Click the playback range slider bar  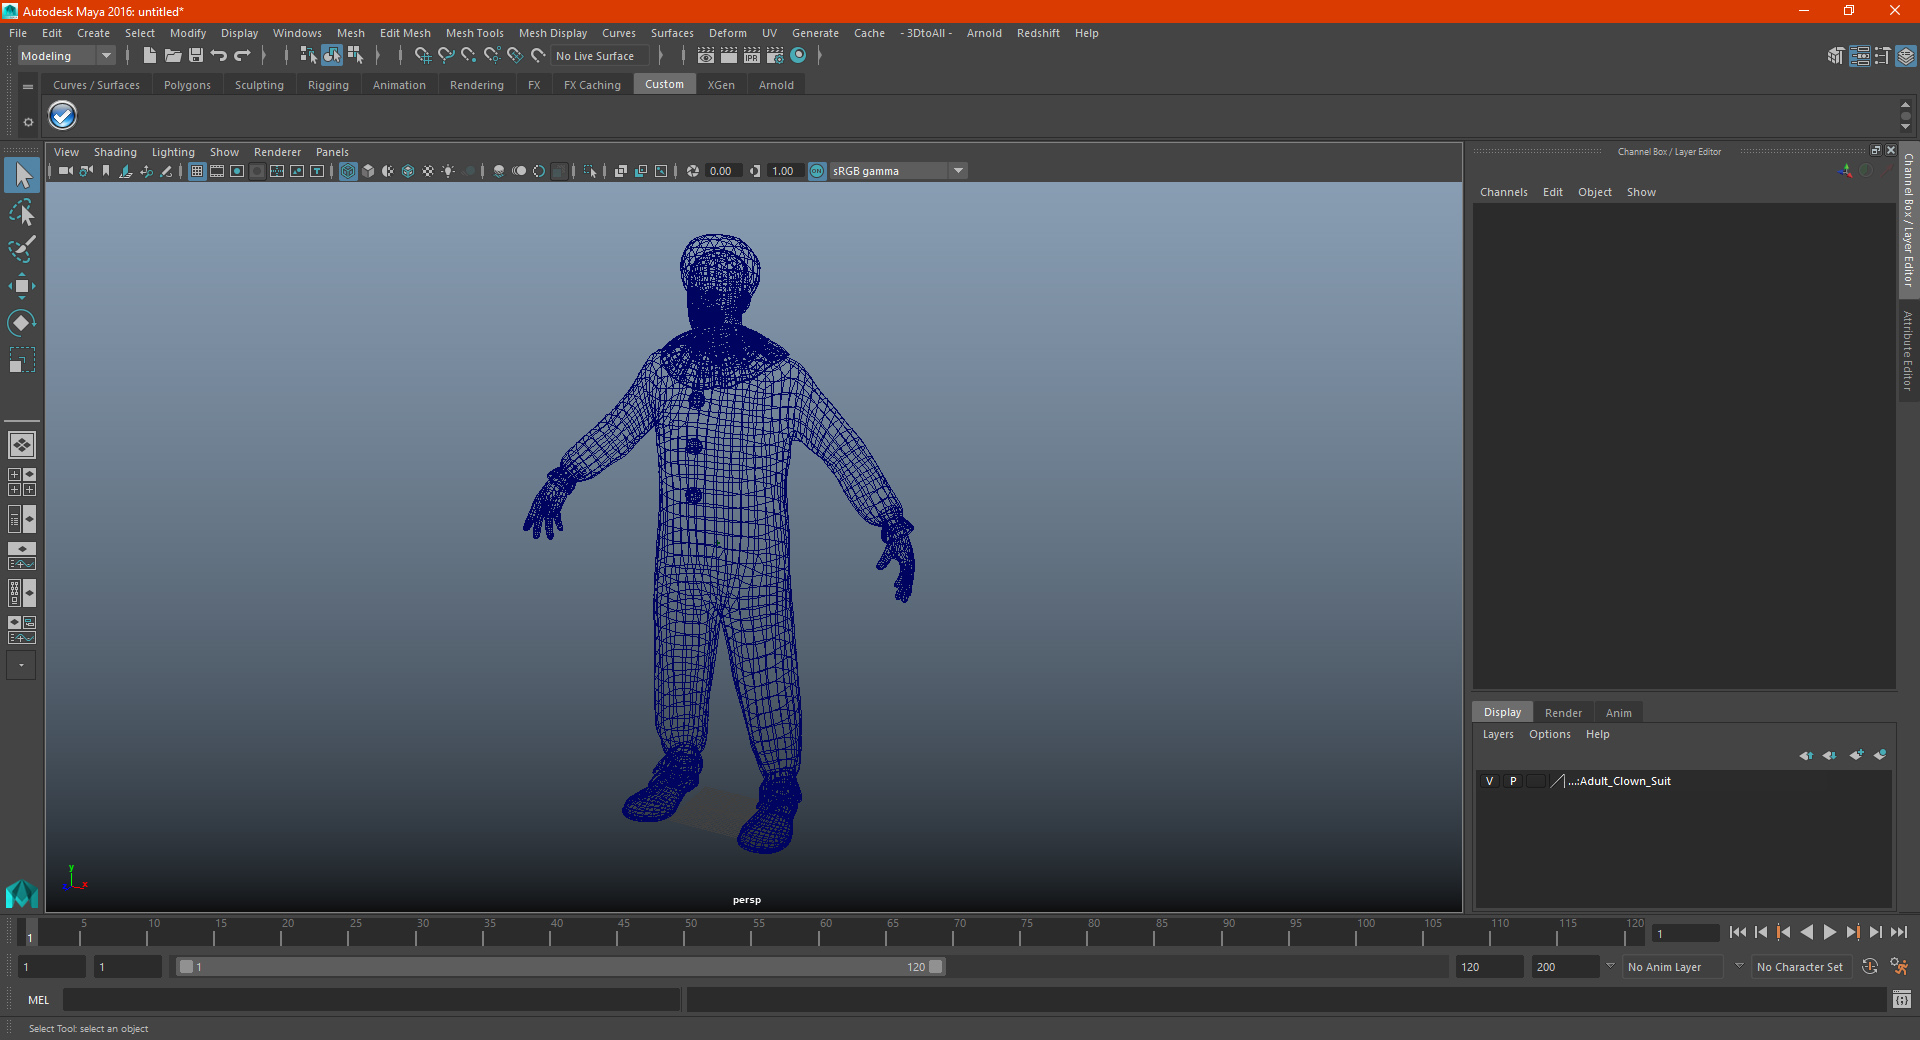(558, 967)
